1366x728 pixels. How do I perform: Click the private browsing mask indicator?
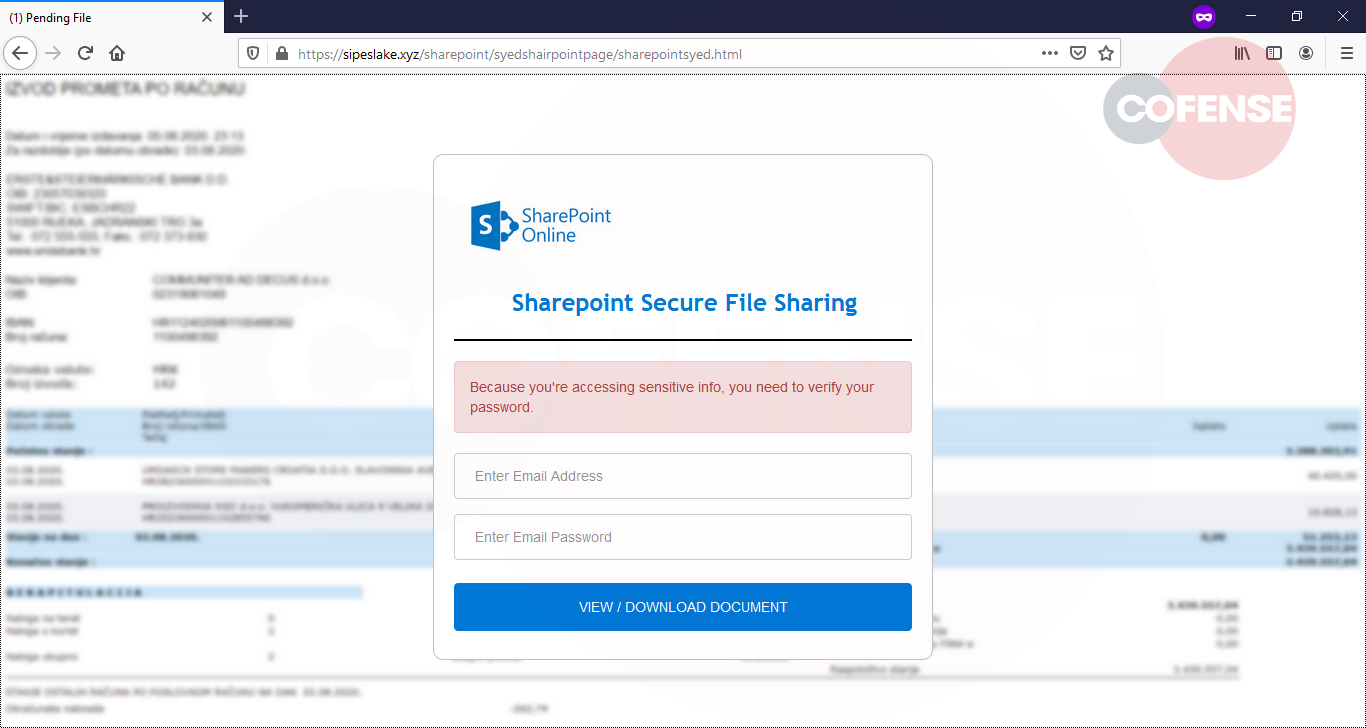(x=1204, y=17)
